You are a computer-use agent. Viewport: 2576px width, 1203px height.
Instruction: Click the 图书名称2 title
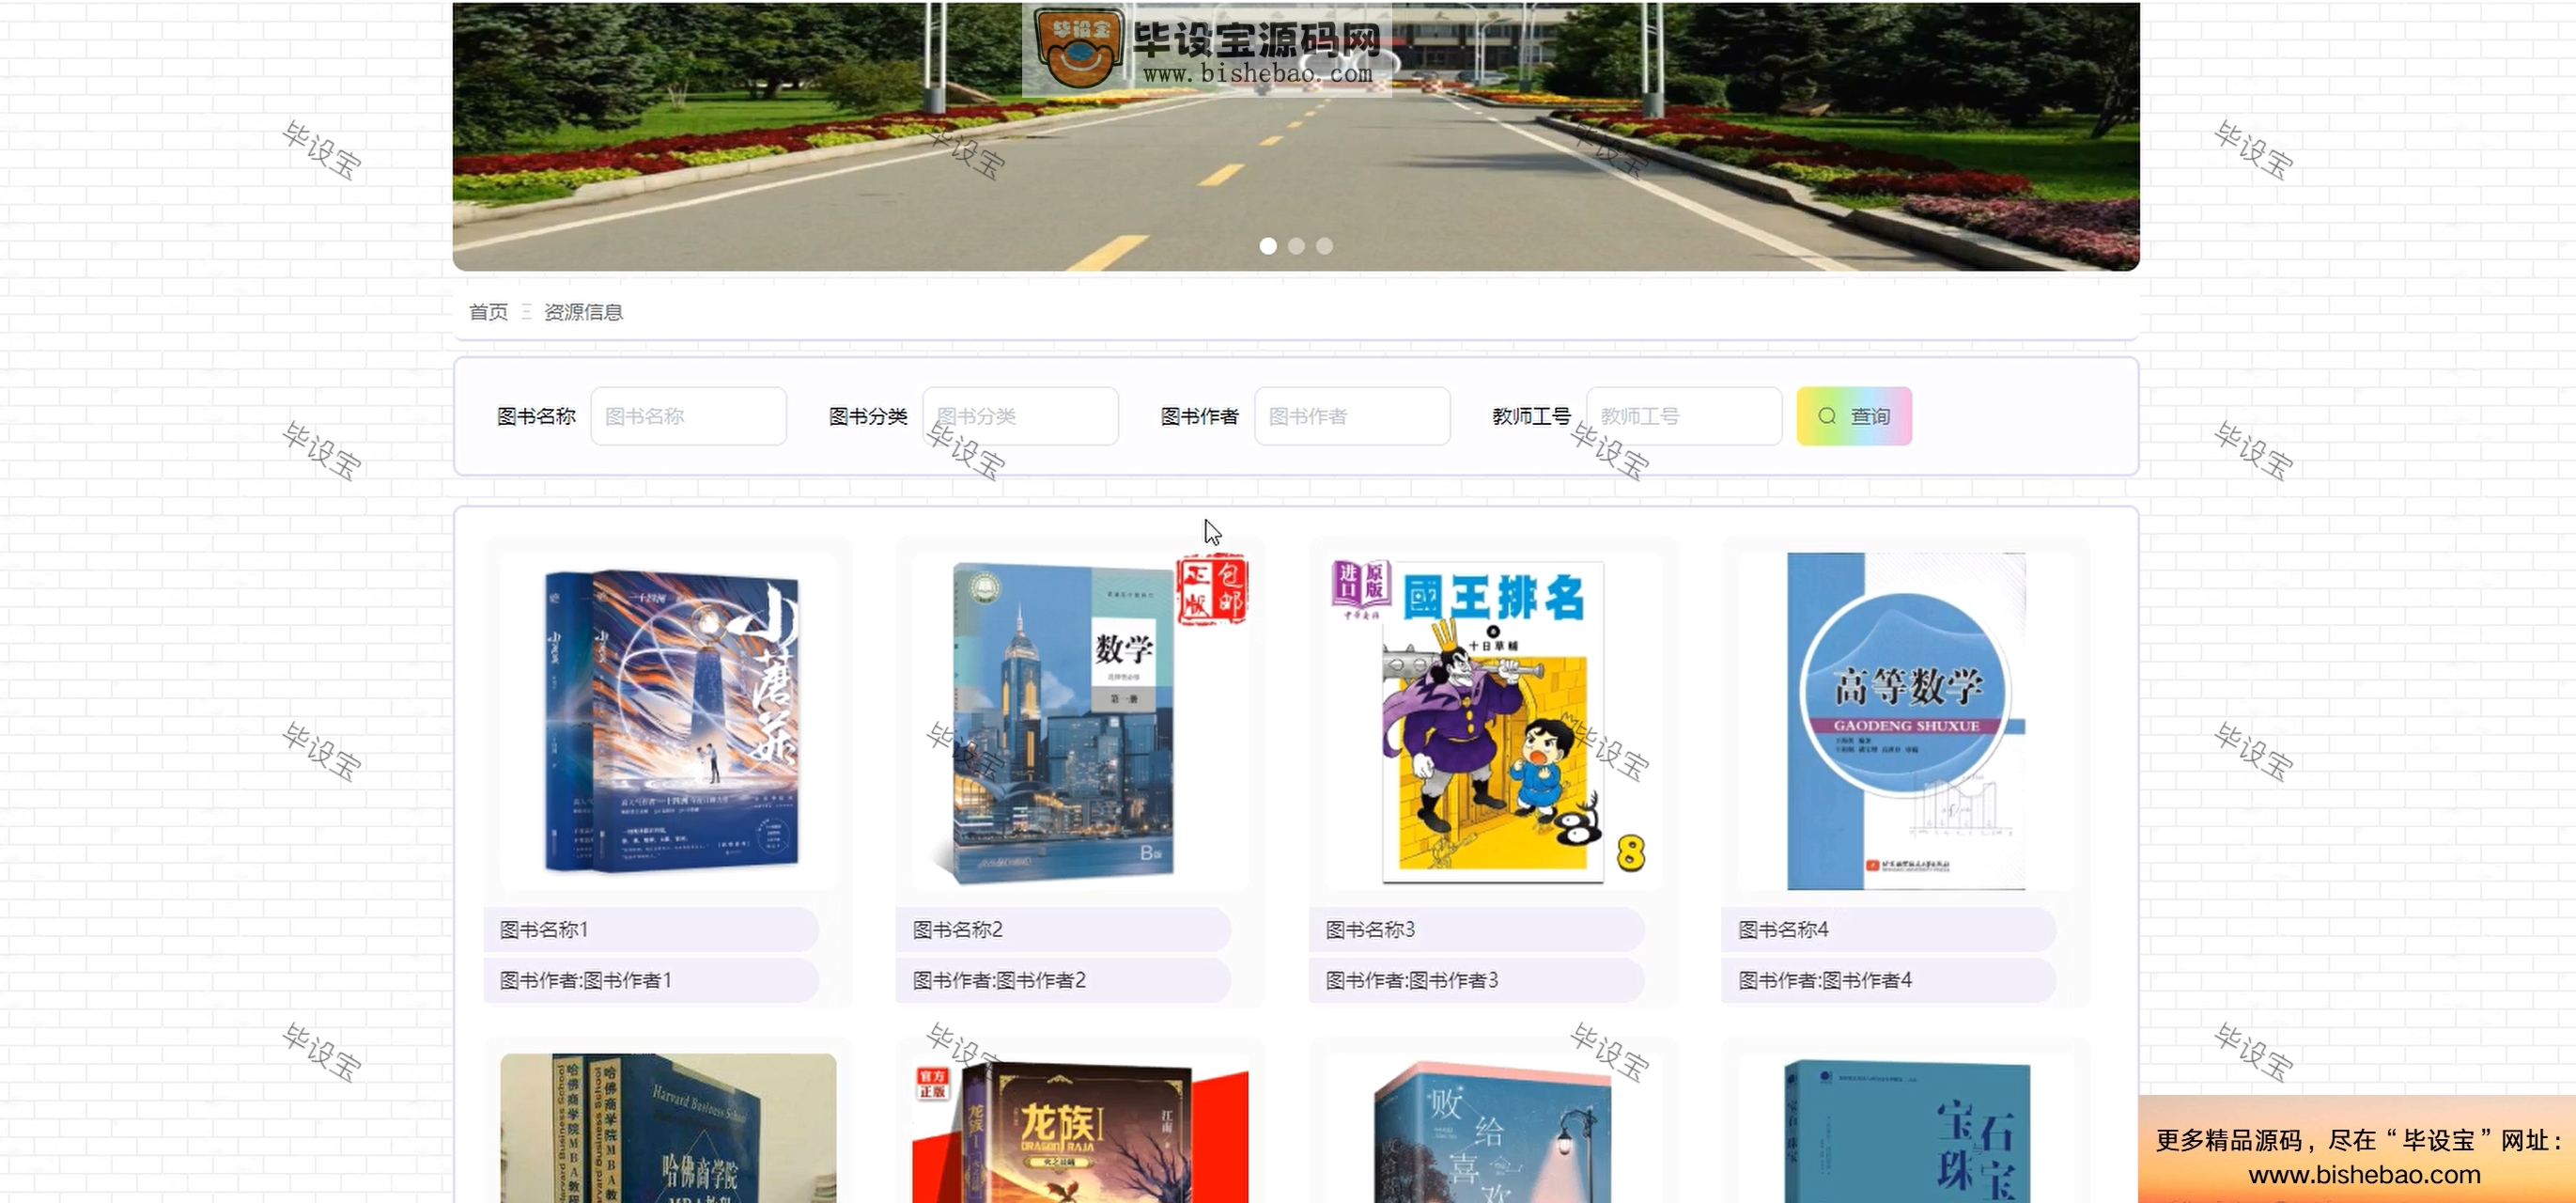[x=957, y=929]
